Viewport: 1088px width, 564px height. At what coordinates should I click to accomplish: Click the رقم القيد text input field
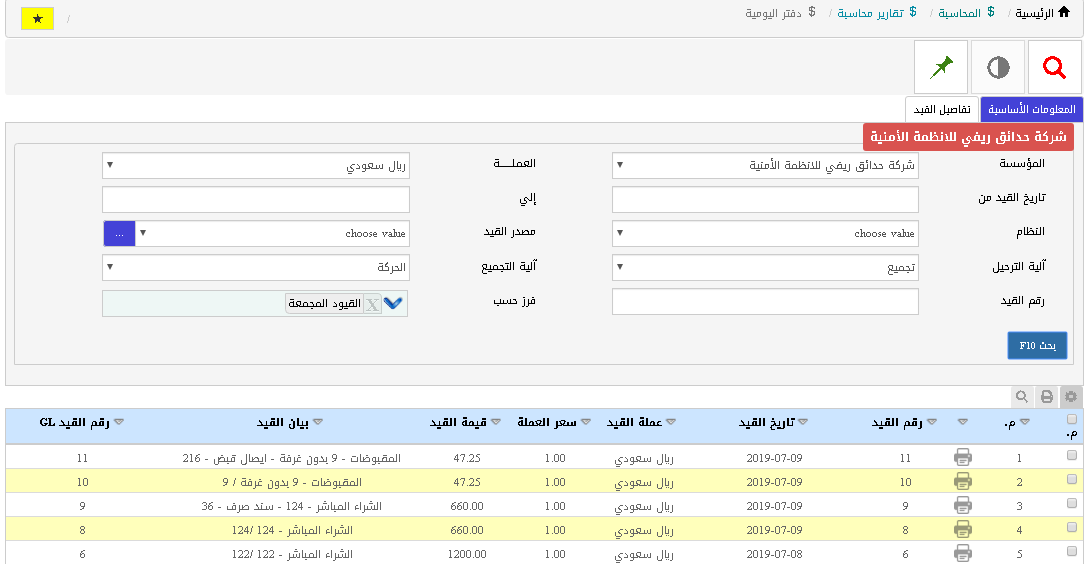coord(765,301)
